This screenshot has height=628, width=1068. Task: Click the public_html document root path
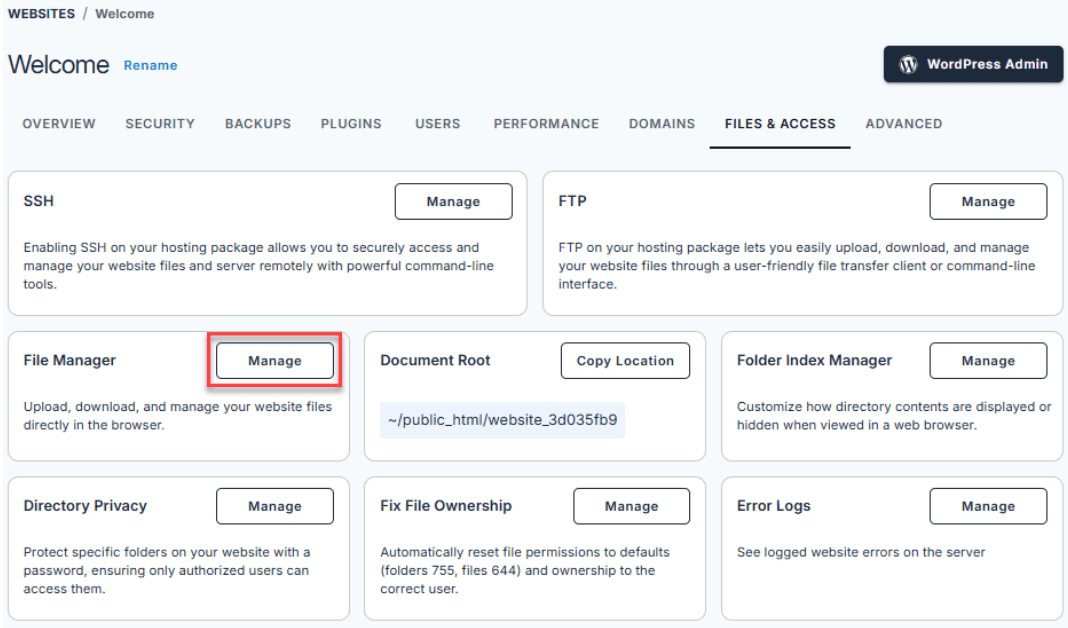pyautogui.click(x=502, y=420)
